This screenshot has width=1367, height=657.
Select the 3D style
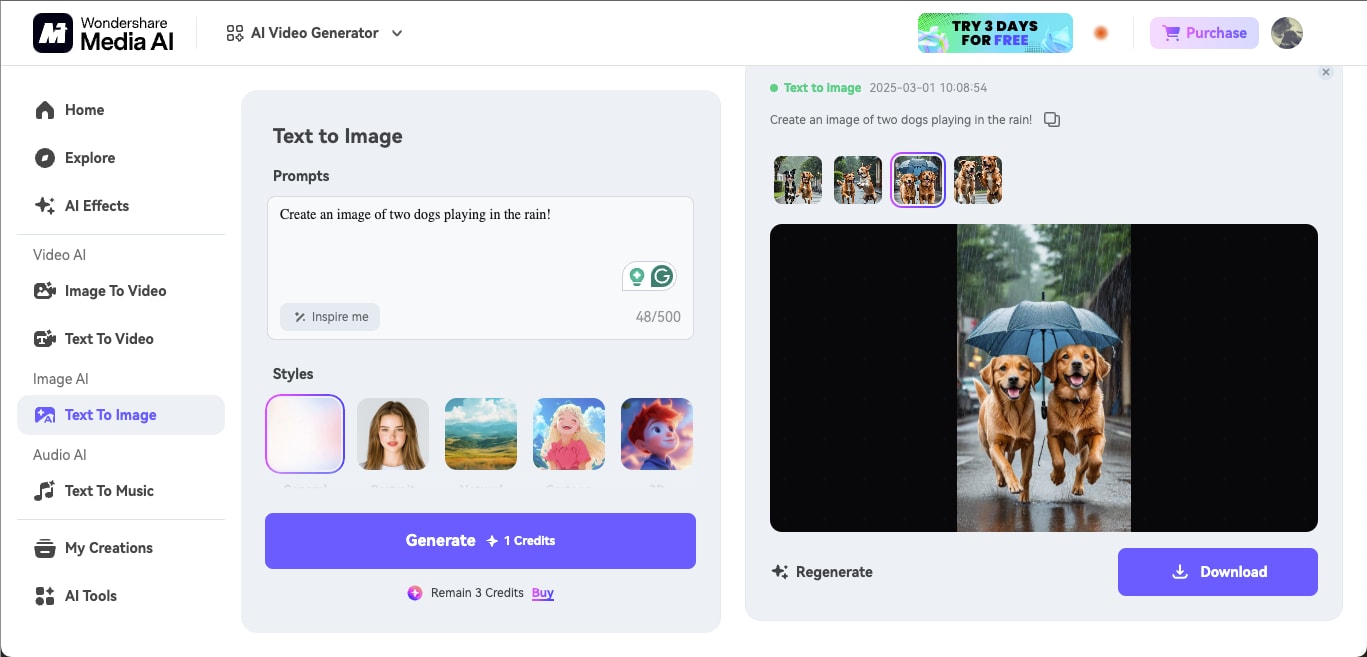tap(656, 434)
